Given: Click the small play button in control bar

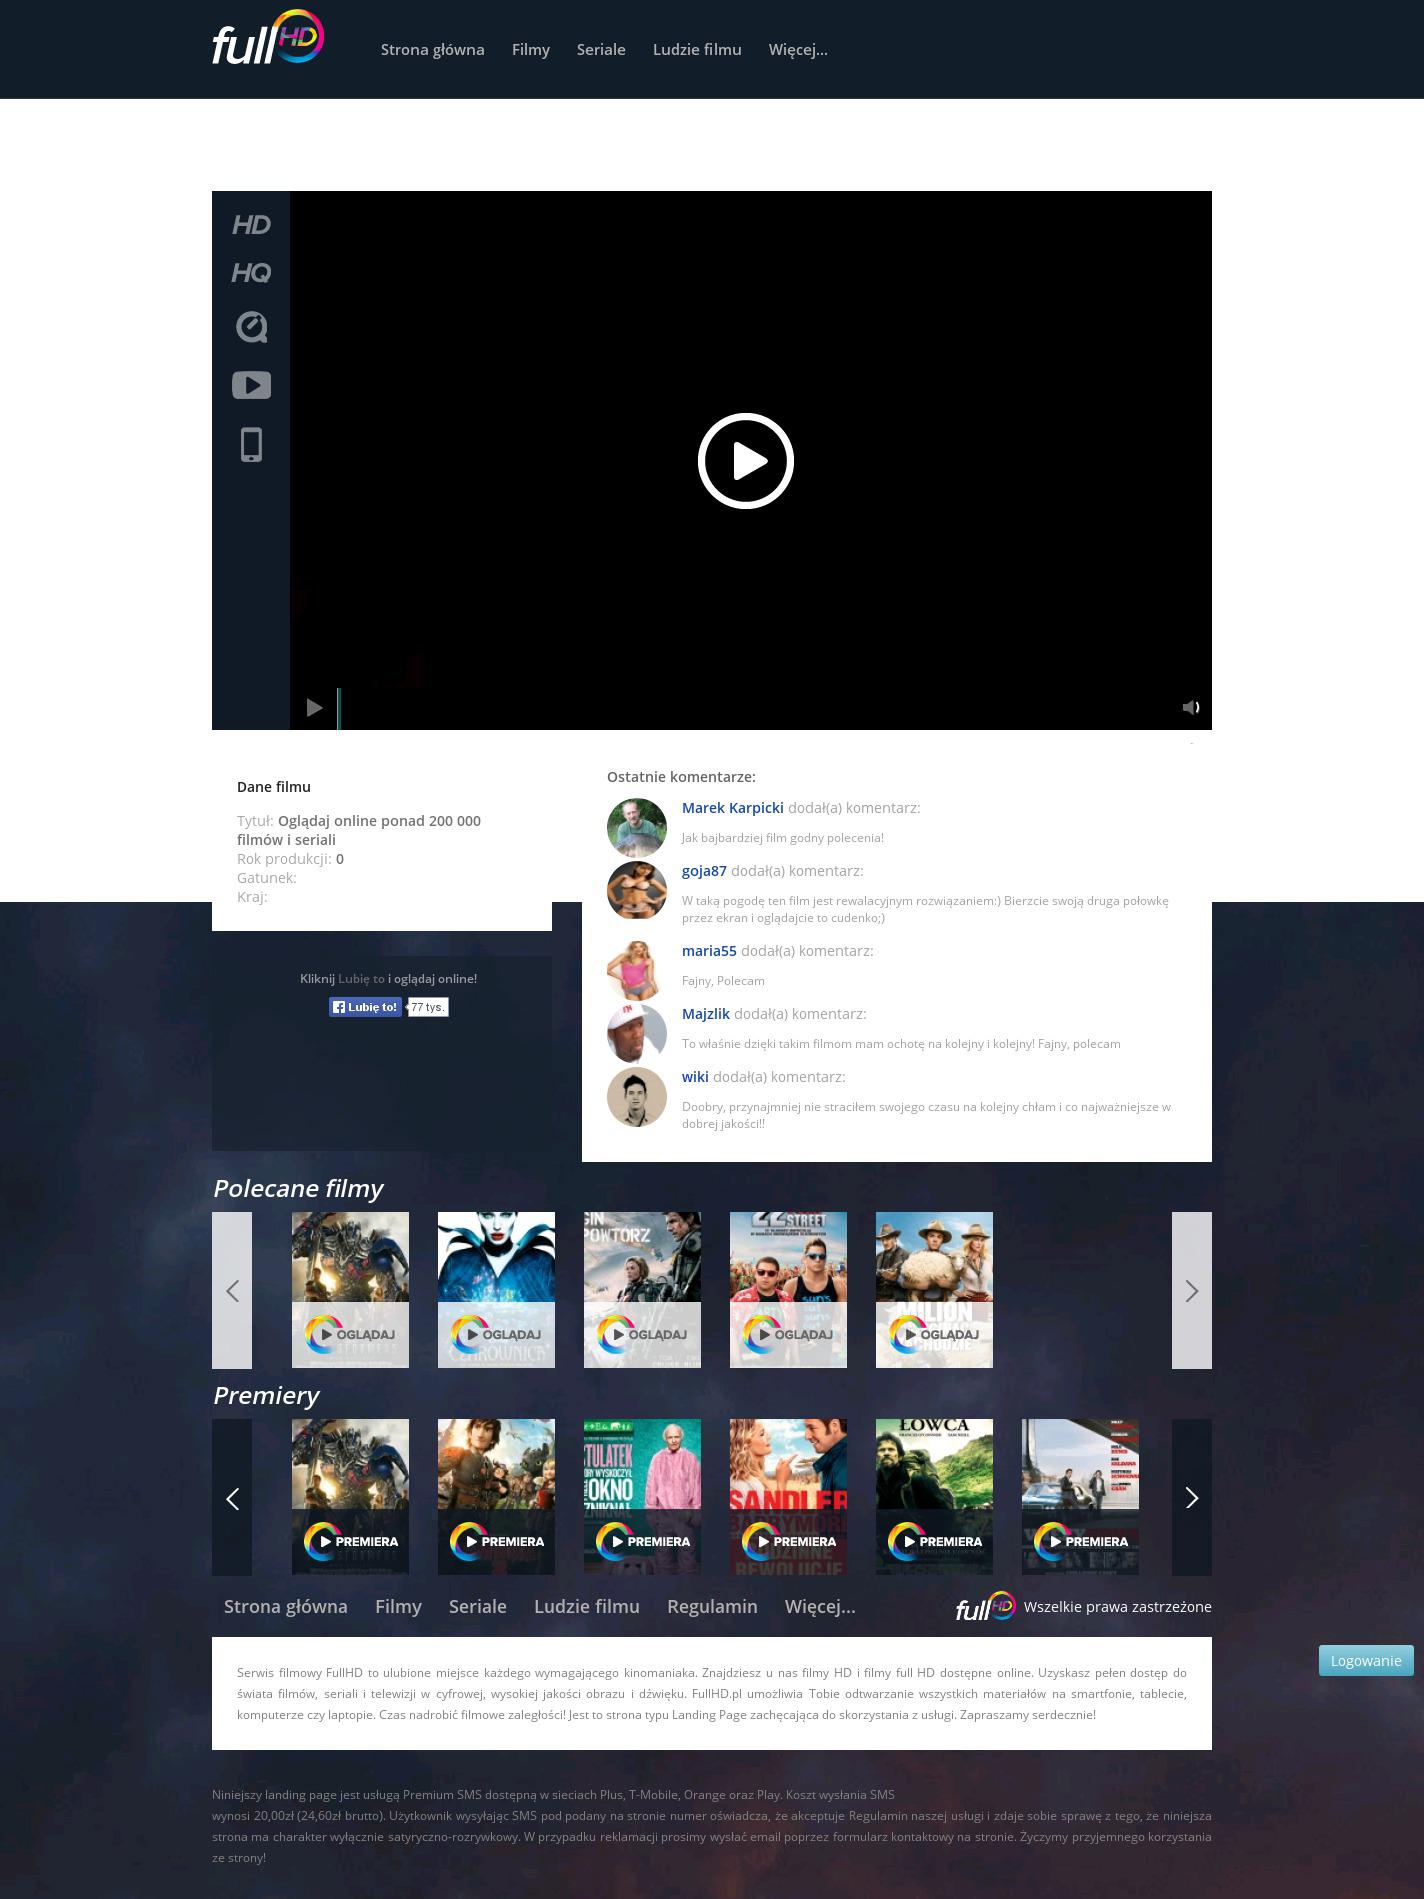Looking at the screenshot, I should click(314, 708).
